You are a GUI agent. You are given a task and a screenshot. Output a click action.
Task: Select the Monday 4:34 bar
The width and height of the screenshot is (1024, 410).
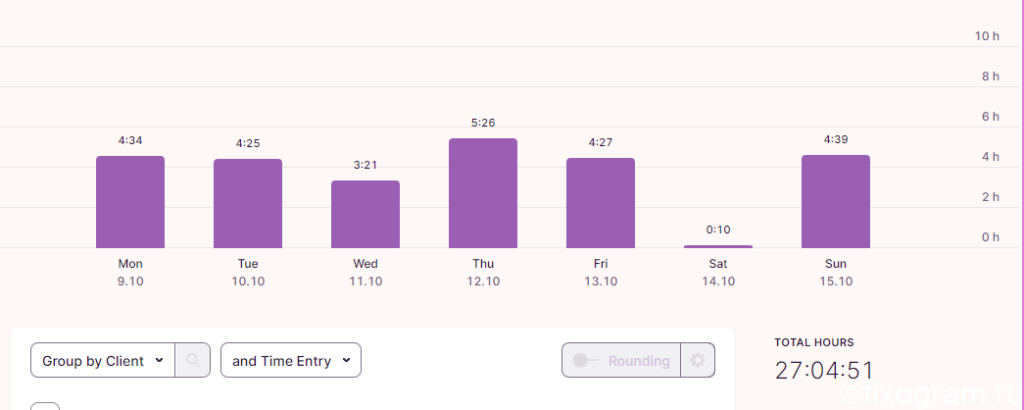[x=130, y=202]
